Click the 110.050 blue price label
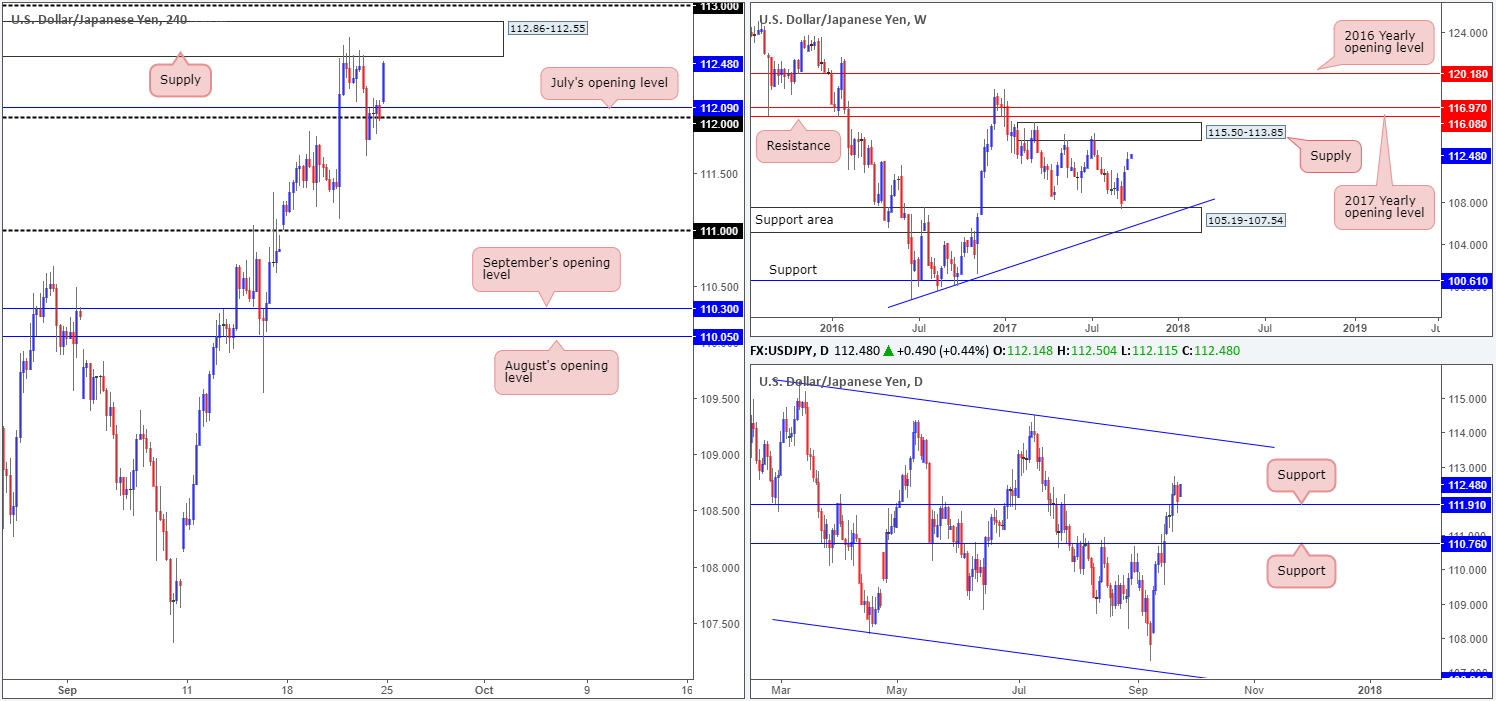Screen dimensions: 1496x701 tap(720, 337)
